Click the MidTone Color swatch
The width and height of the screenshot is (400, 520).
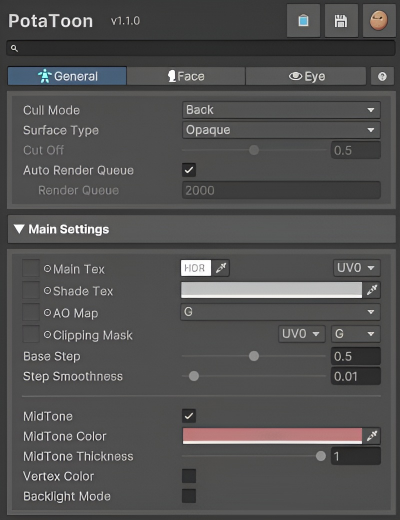[x=272, y=436]
